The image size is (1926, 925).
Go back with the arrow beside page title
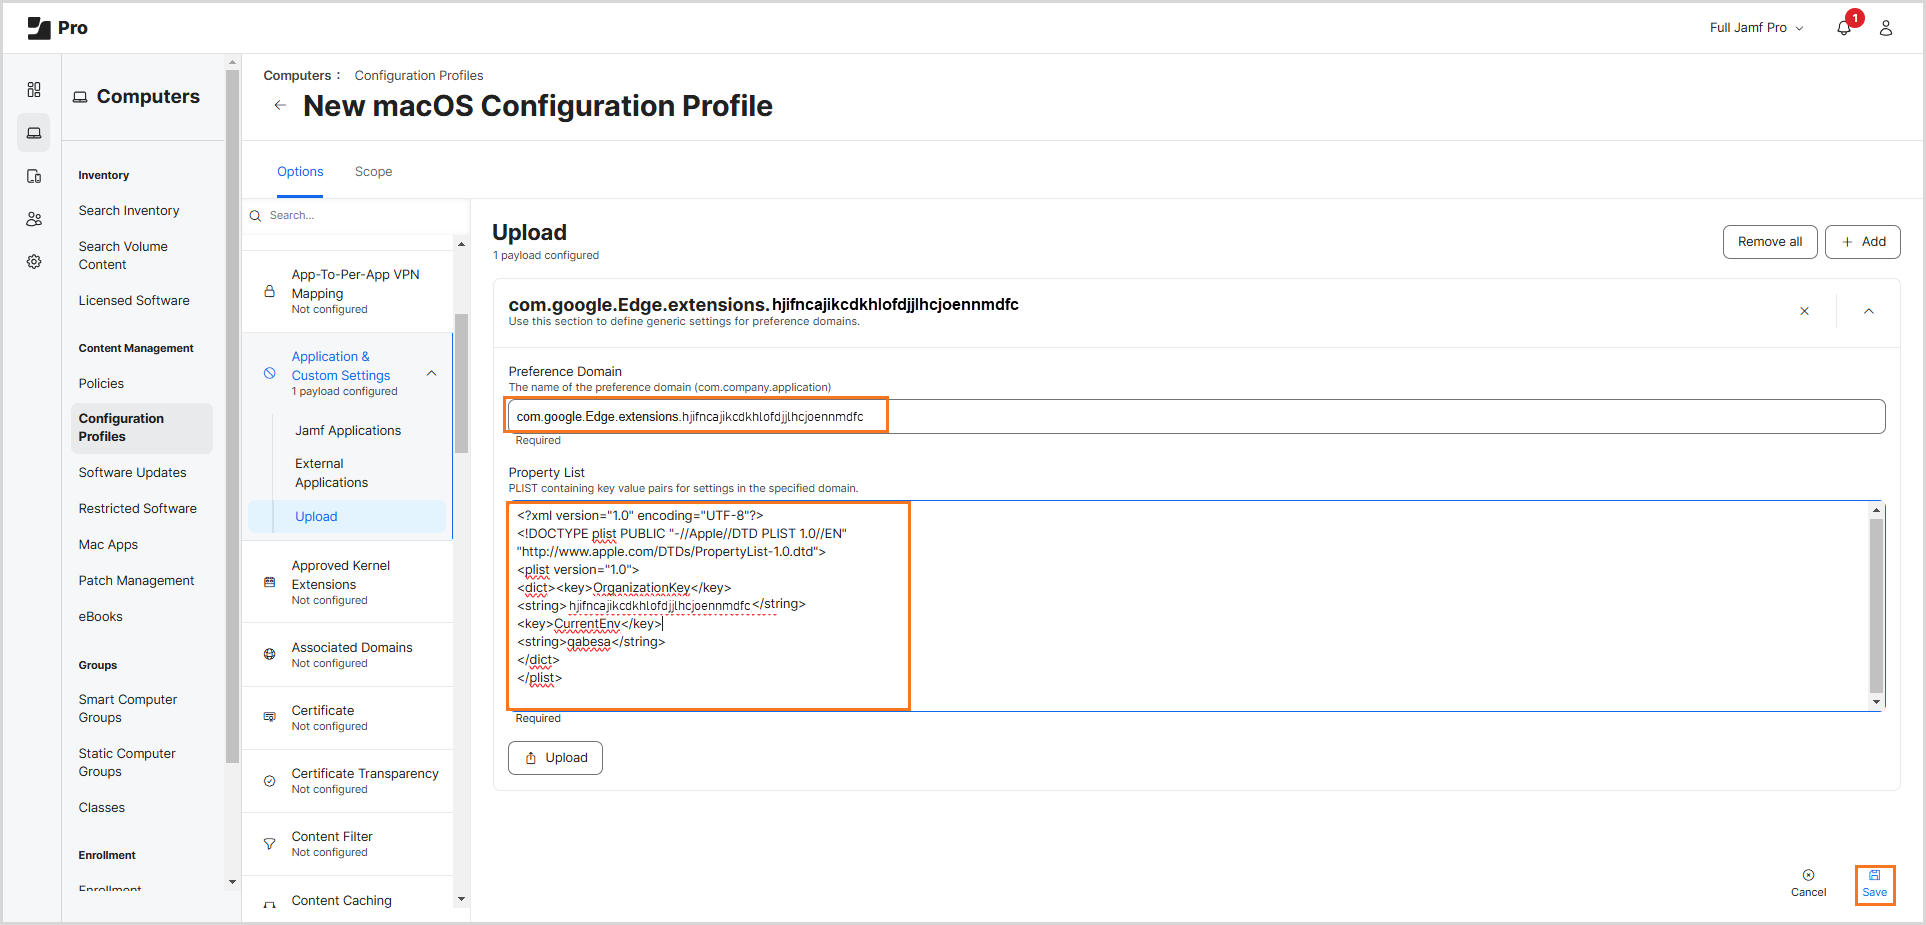click(280, 105)
